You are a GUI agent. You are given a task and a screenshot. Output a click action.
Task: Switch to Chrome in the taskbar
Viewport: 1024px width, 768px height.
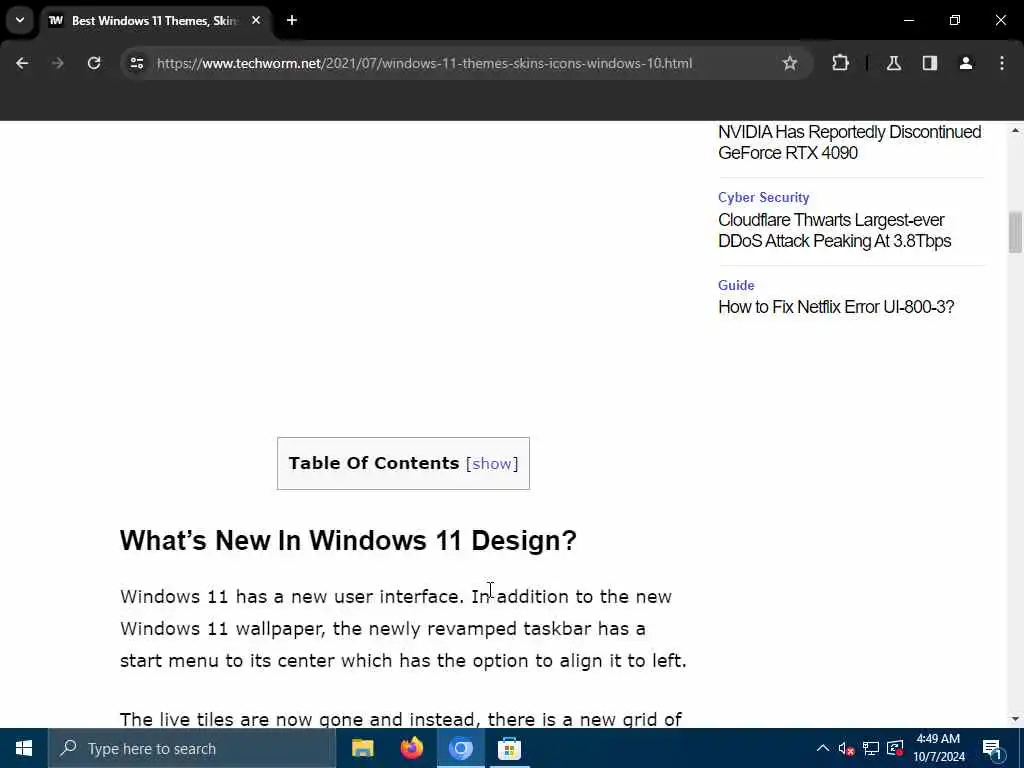point(460,748)
